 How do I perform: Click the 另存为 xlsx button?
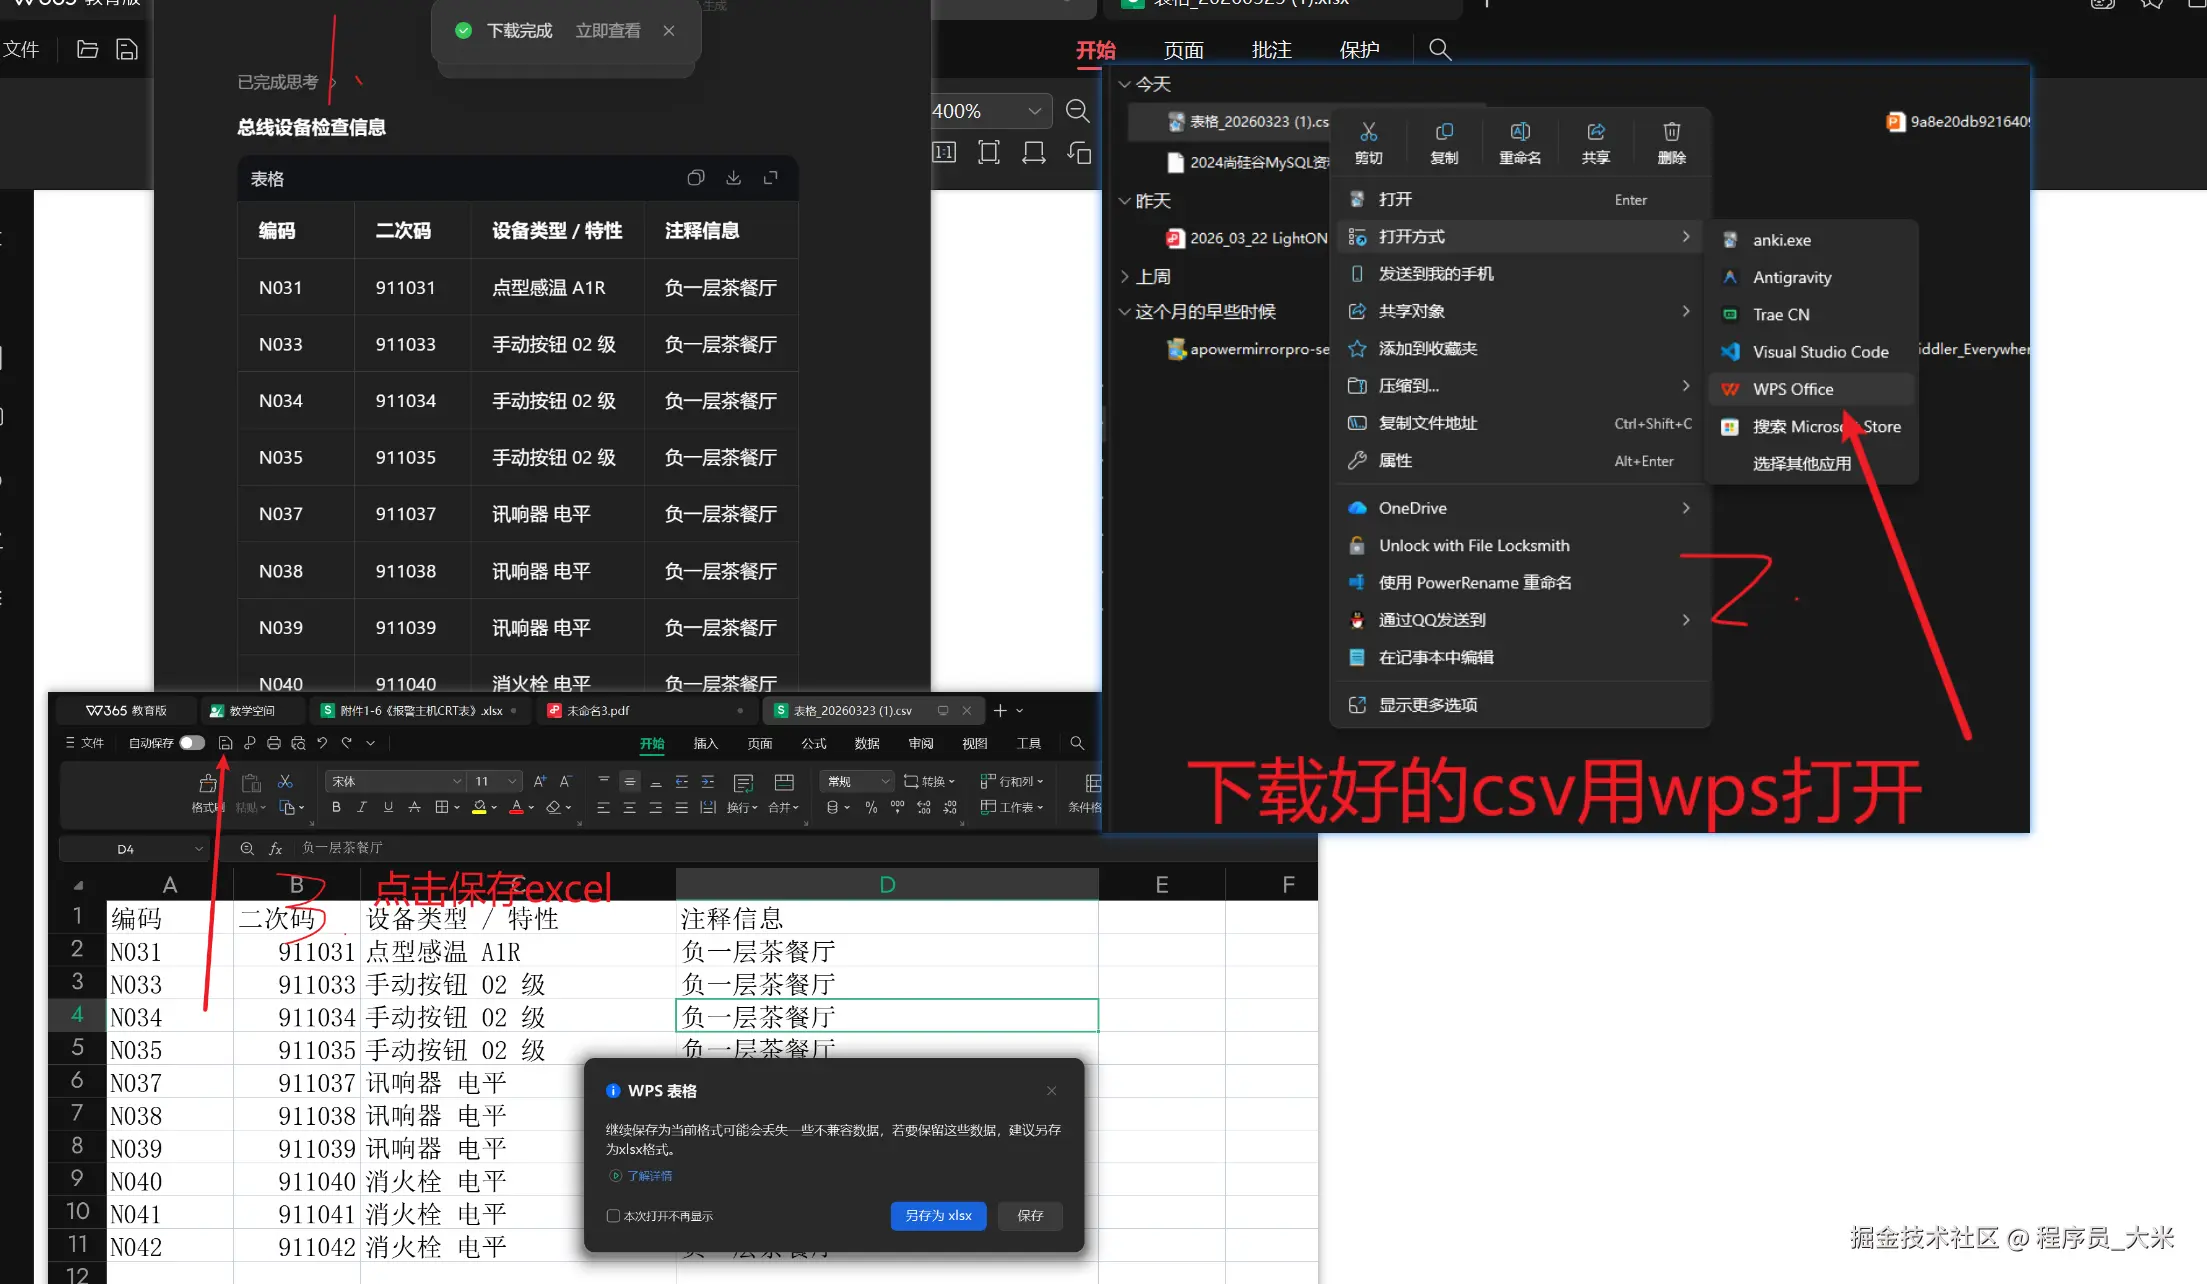pos(938,1216)
